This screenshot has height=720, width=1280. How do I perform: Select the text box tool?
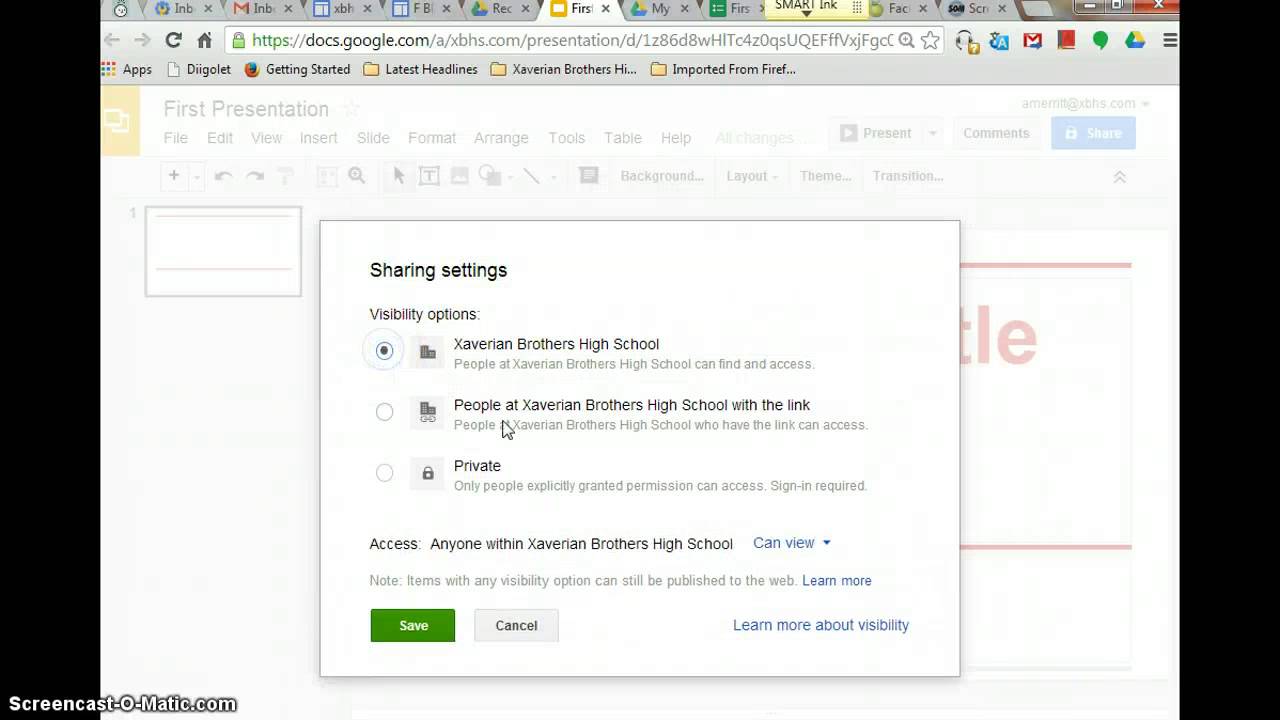(429, 176)
